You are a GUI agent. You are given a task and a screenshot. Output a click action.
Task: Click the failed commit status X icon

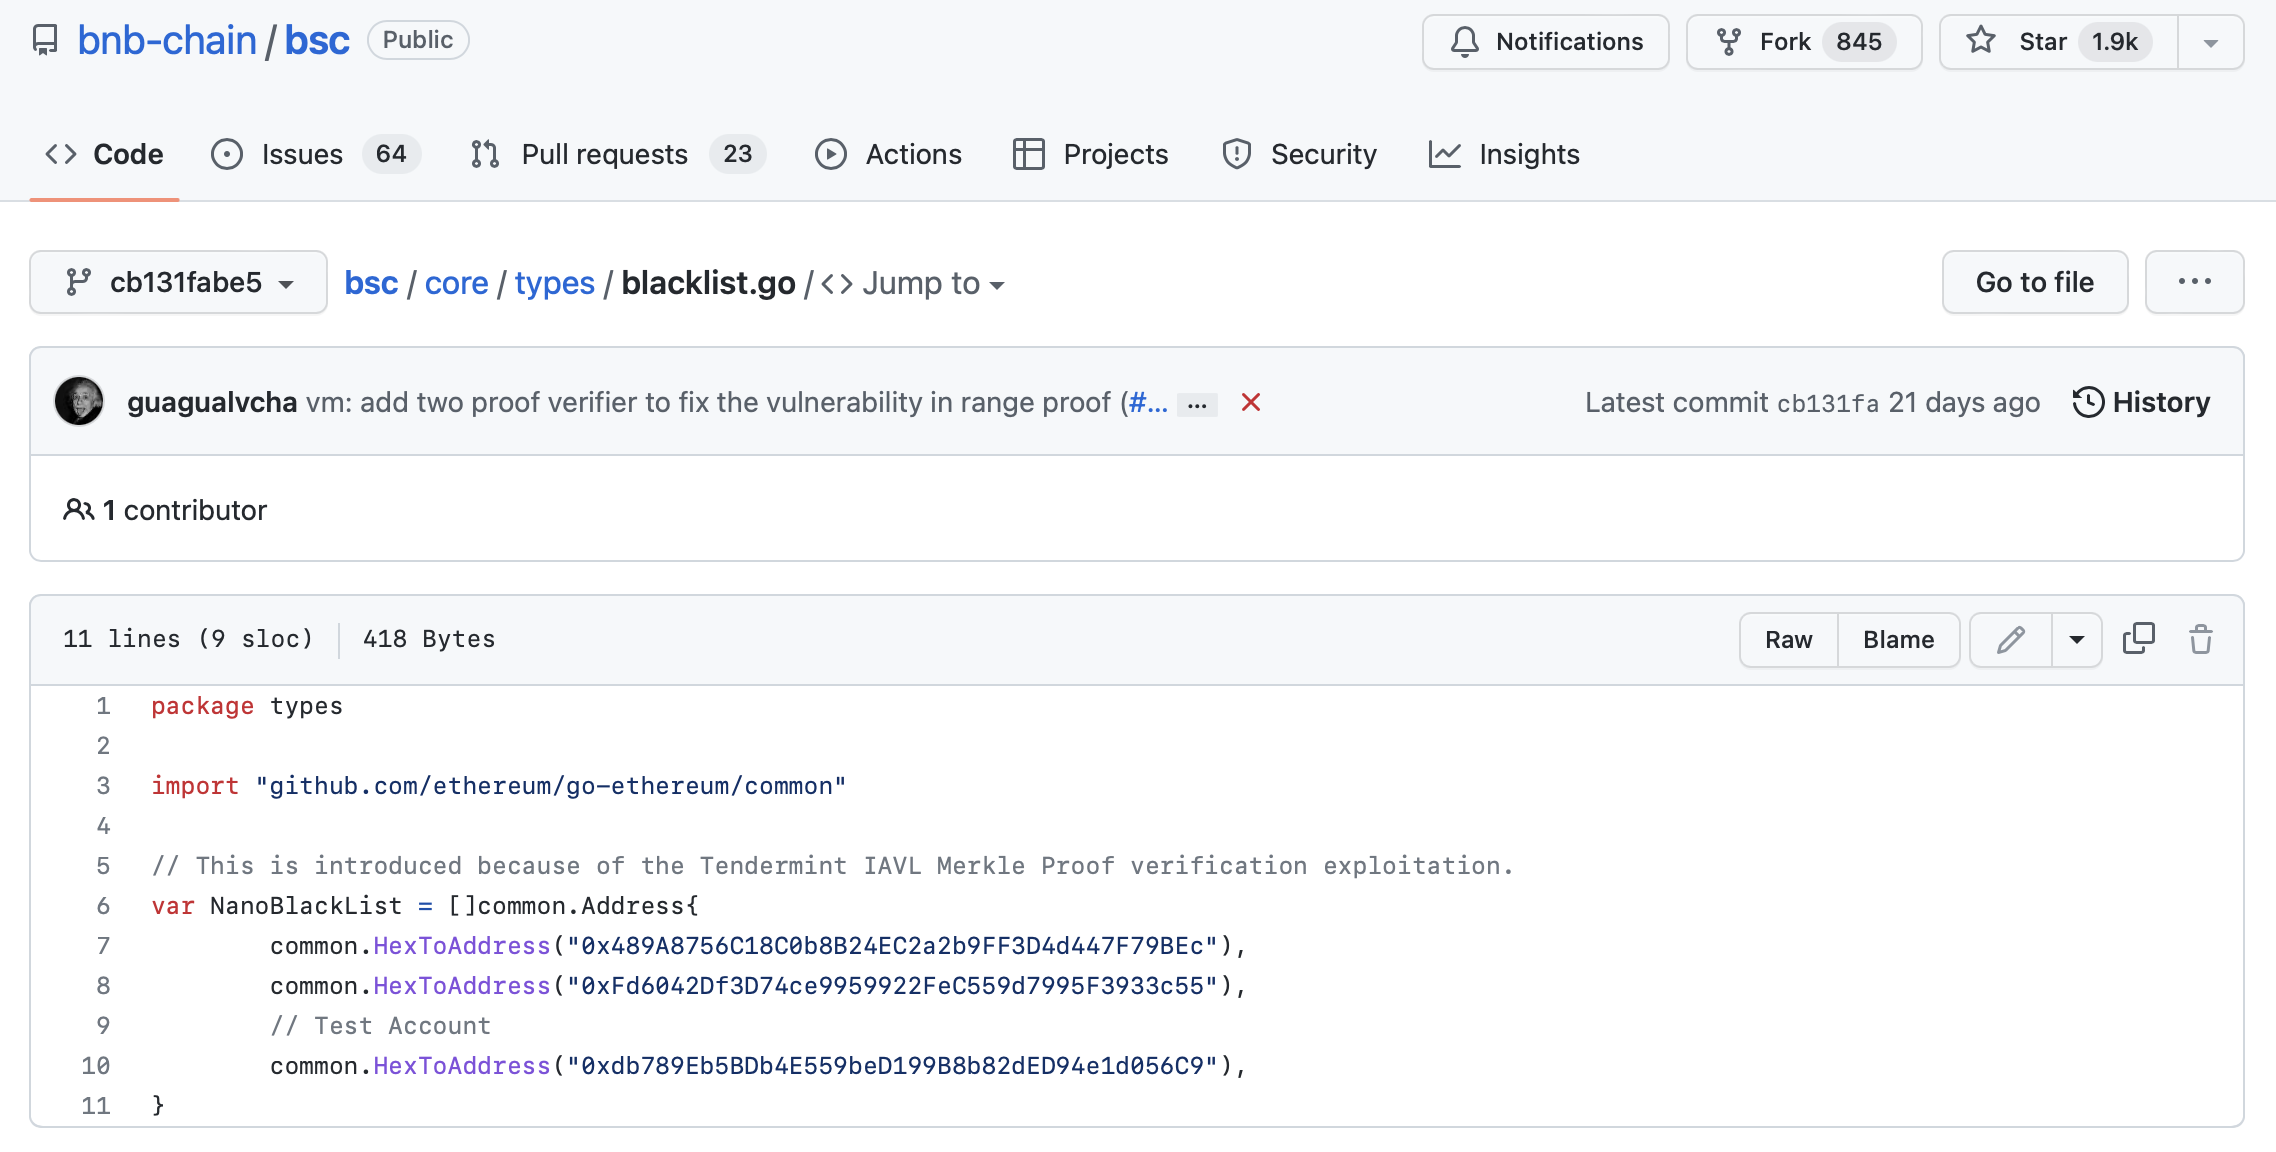pyautogui.click(x=1250, y=402)
